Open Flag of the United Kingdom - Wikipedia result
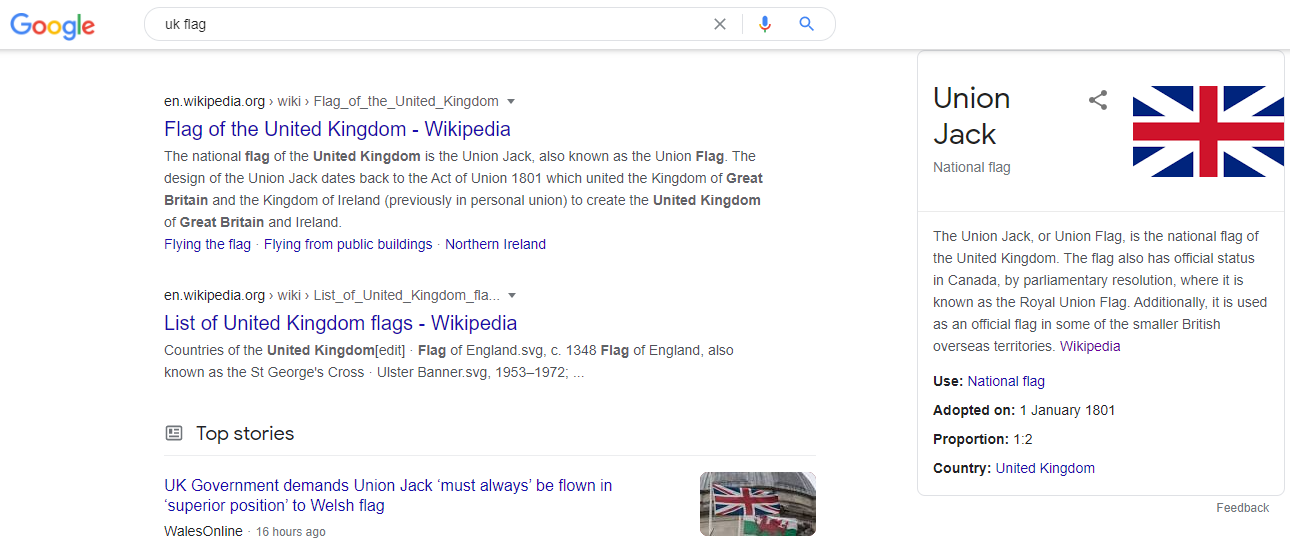 pyautogui.click(x=337, y=129)
